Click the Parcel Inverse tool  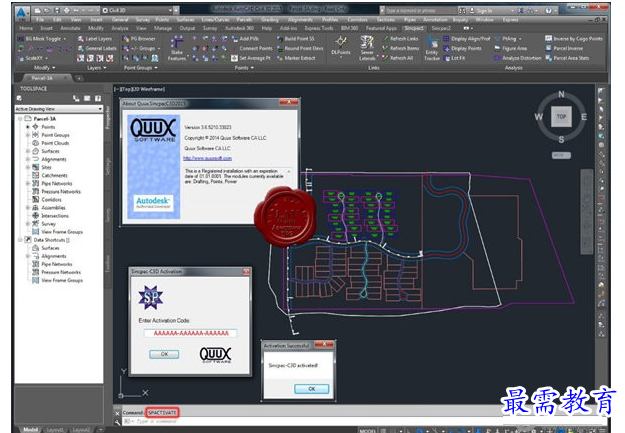(x=564, y=48)
